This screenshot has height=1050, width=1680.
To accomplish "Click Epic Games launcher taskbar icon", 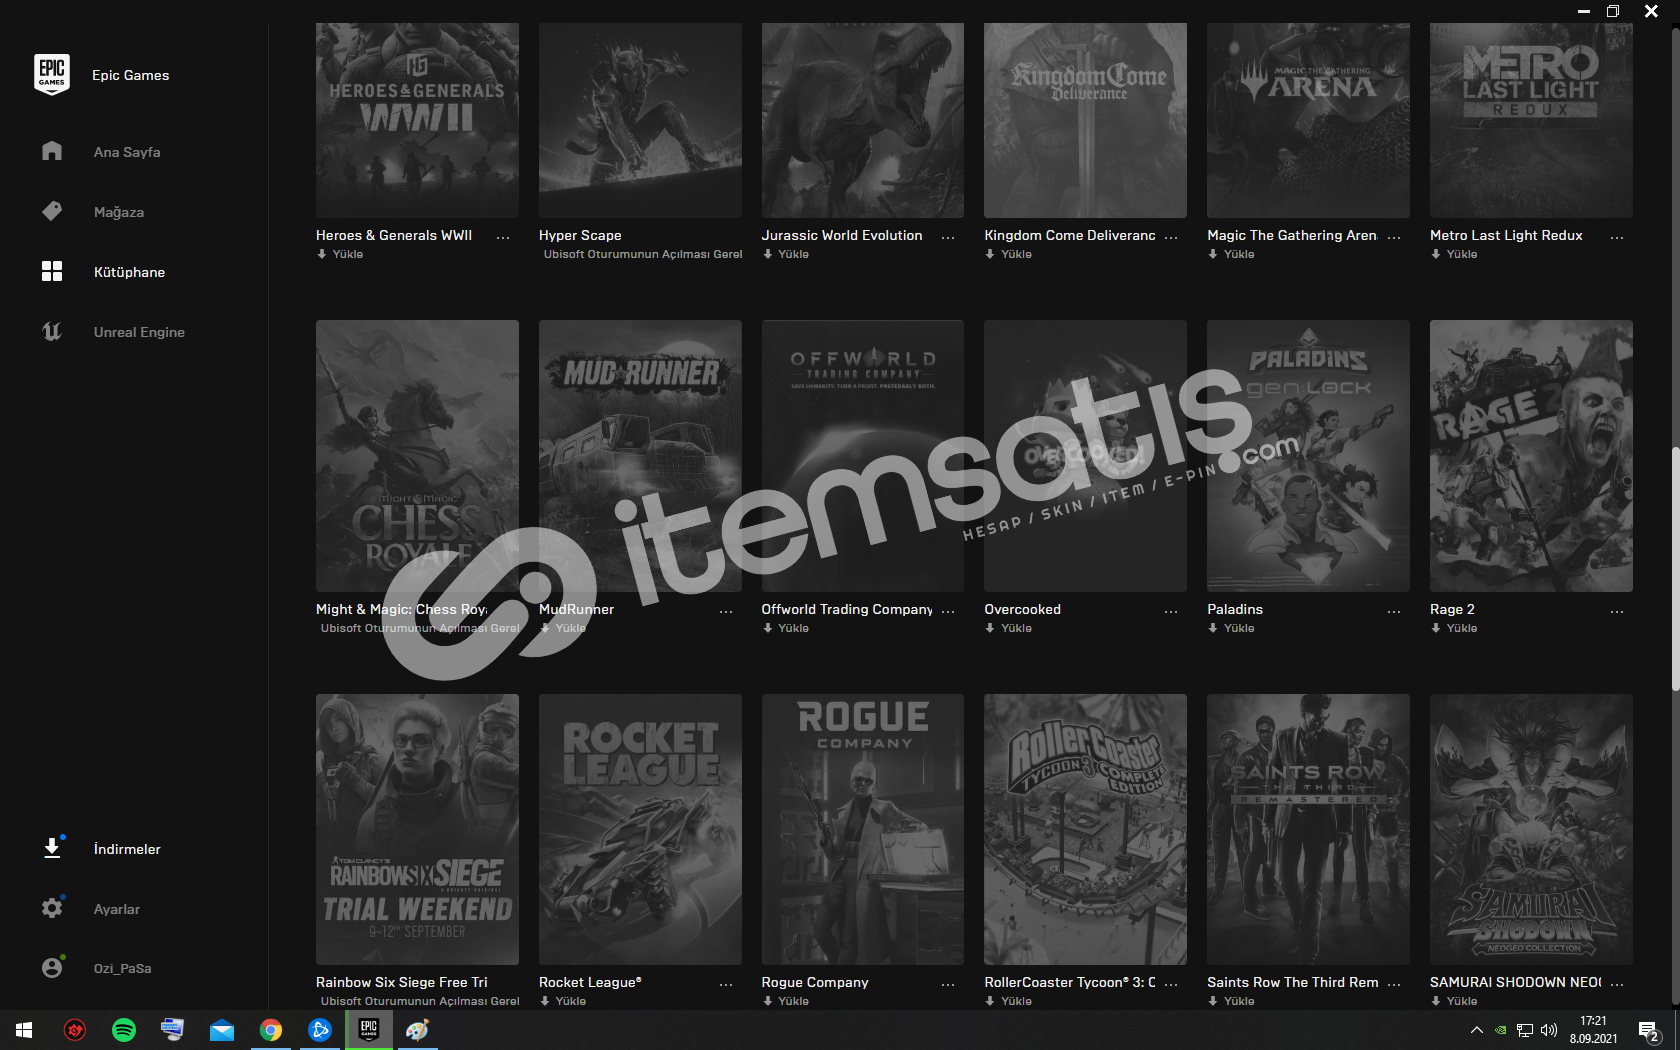I will 369,1030.
